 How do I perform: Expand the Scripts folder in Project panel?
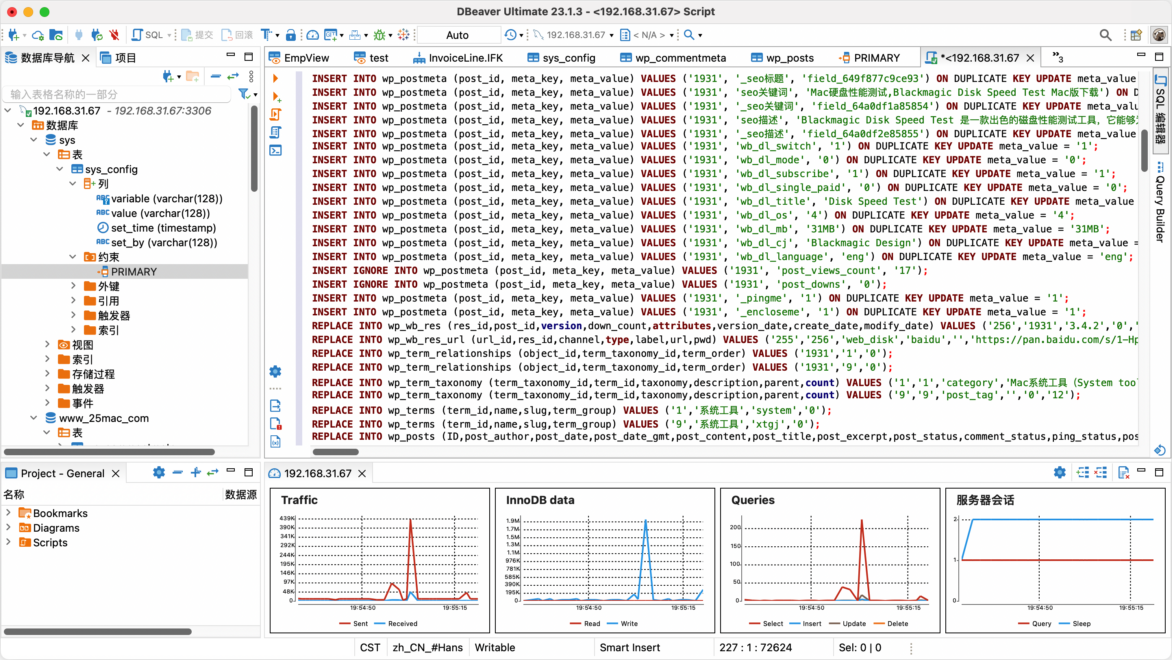pos(9,543)
